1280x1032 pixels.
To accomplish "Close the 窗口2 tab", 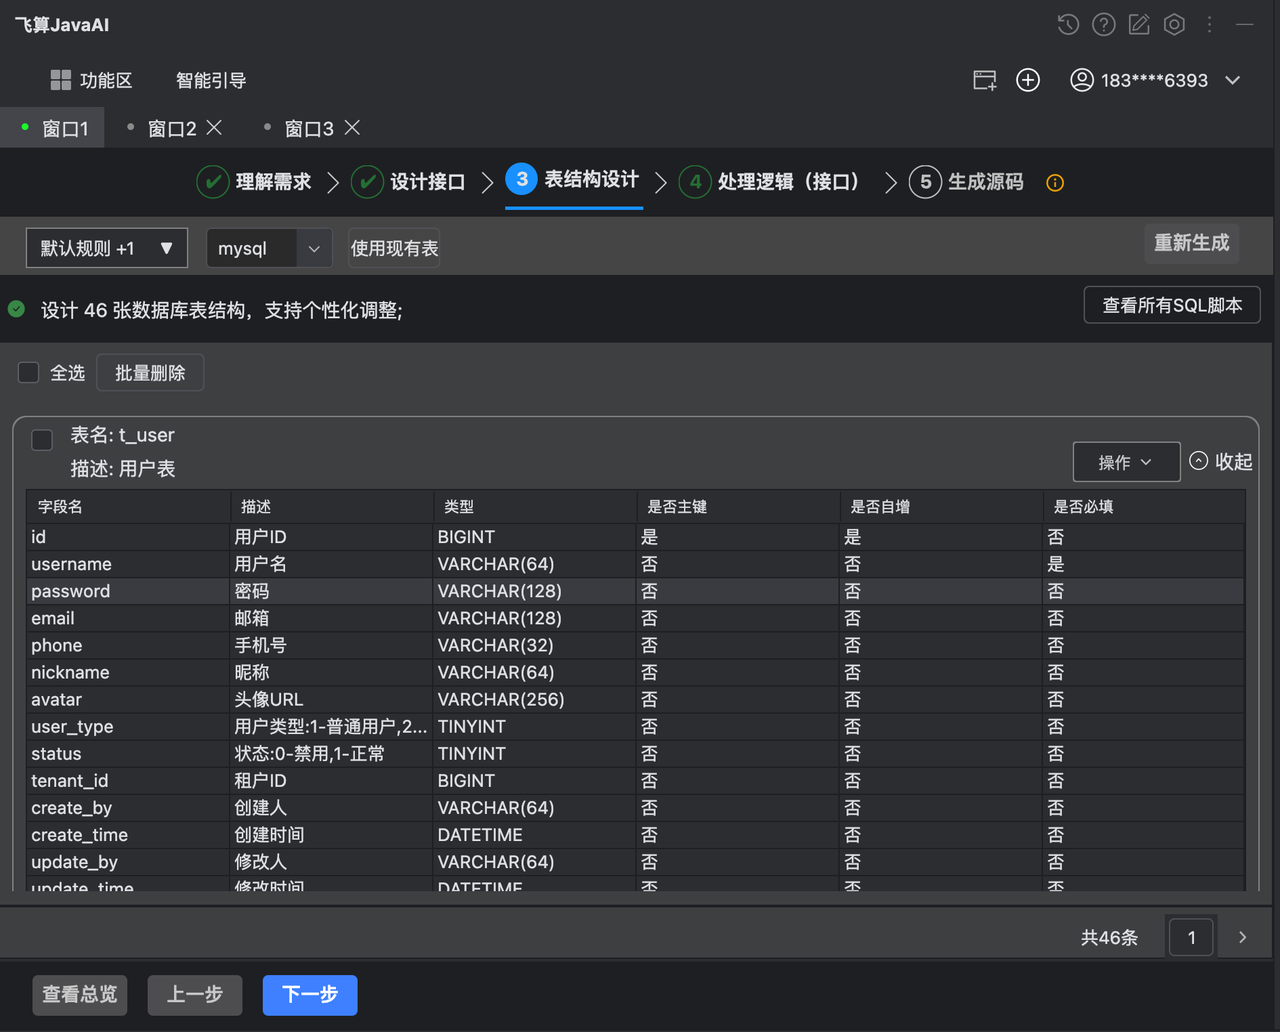I will [214, 128].
